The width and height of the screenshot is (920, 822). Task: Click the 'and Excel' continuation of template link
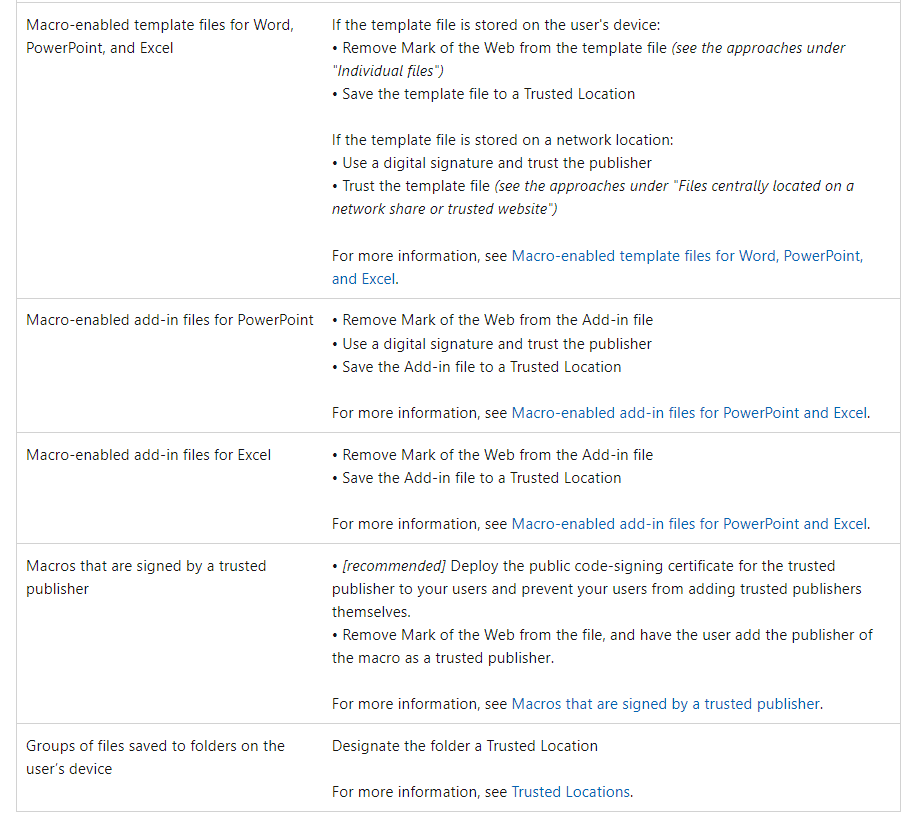(x=363, y=279)
